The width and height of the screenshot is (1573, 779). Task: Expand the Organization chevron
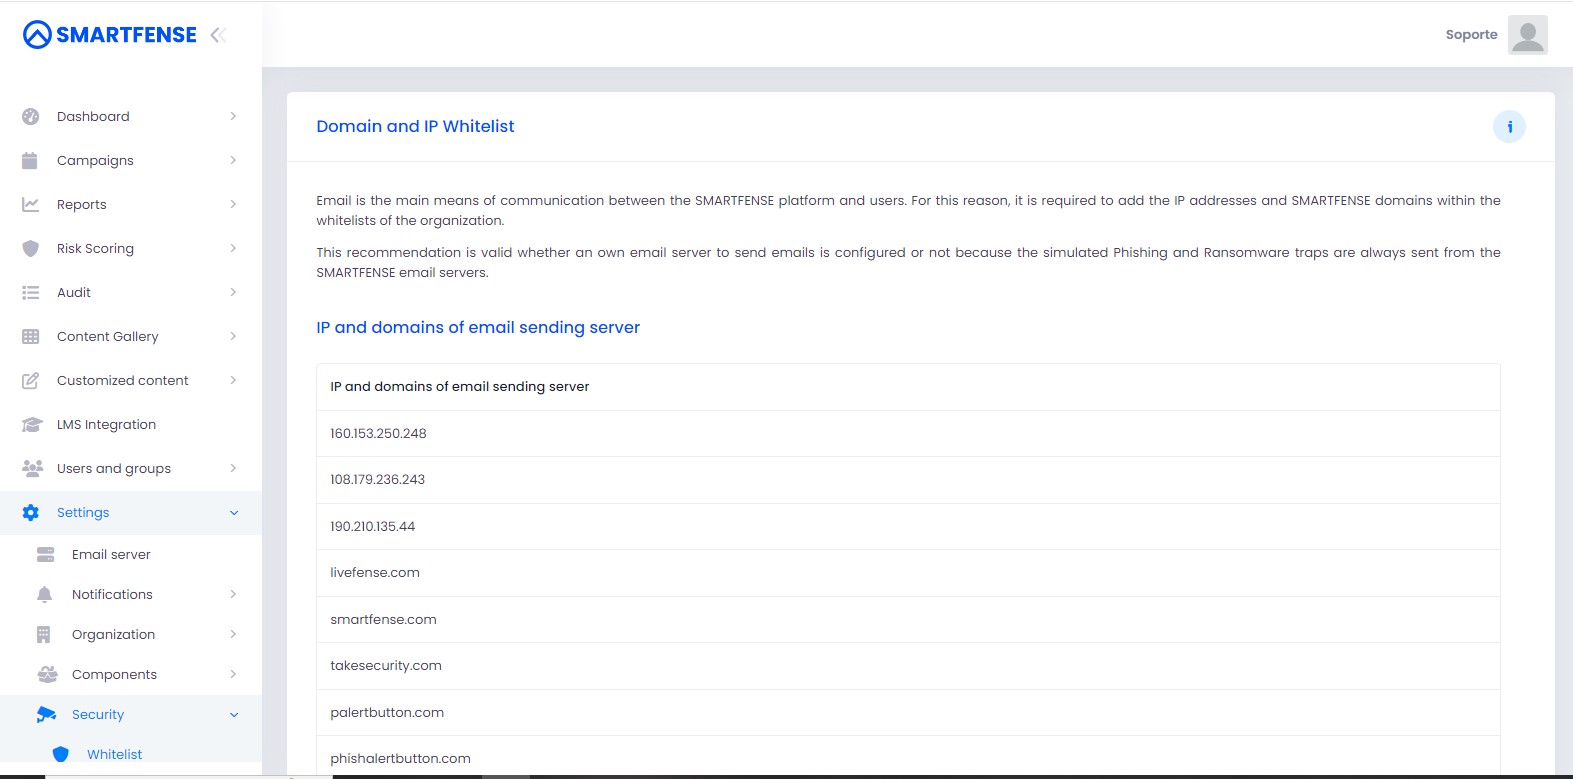pyautogui.click(x=233, y=634)
